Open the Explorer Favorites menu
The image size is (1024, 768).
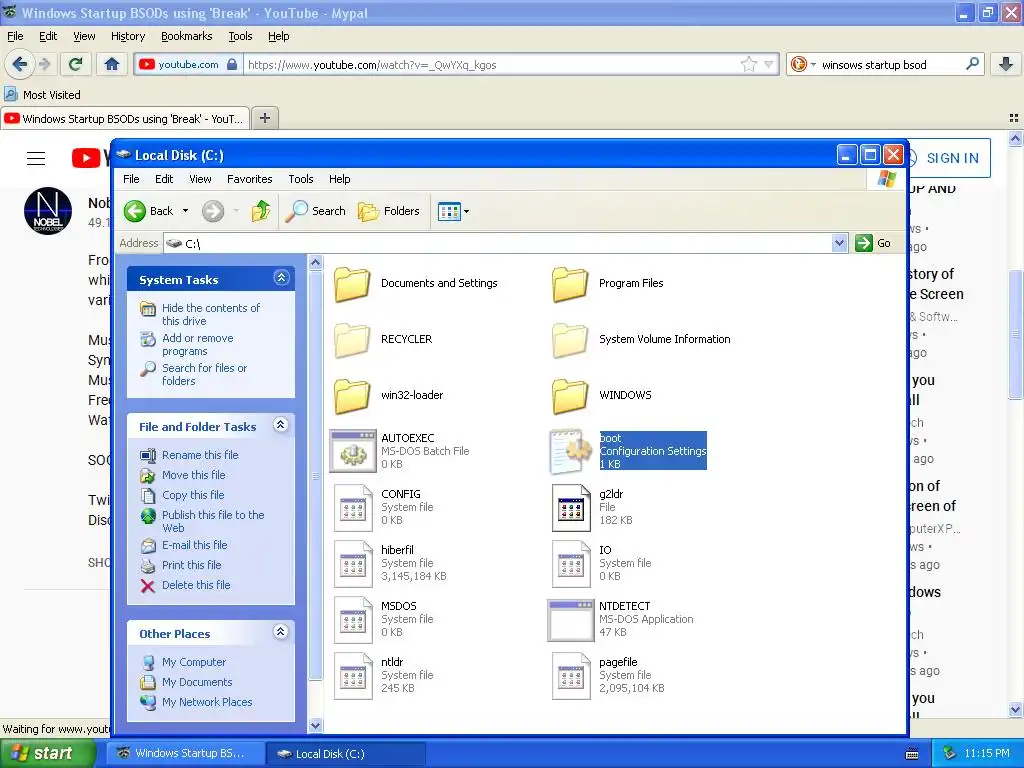(249, 179)
